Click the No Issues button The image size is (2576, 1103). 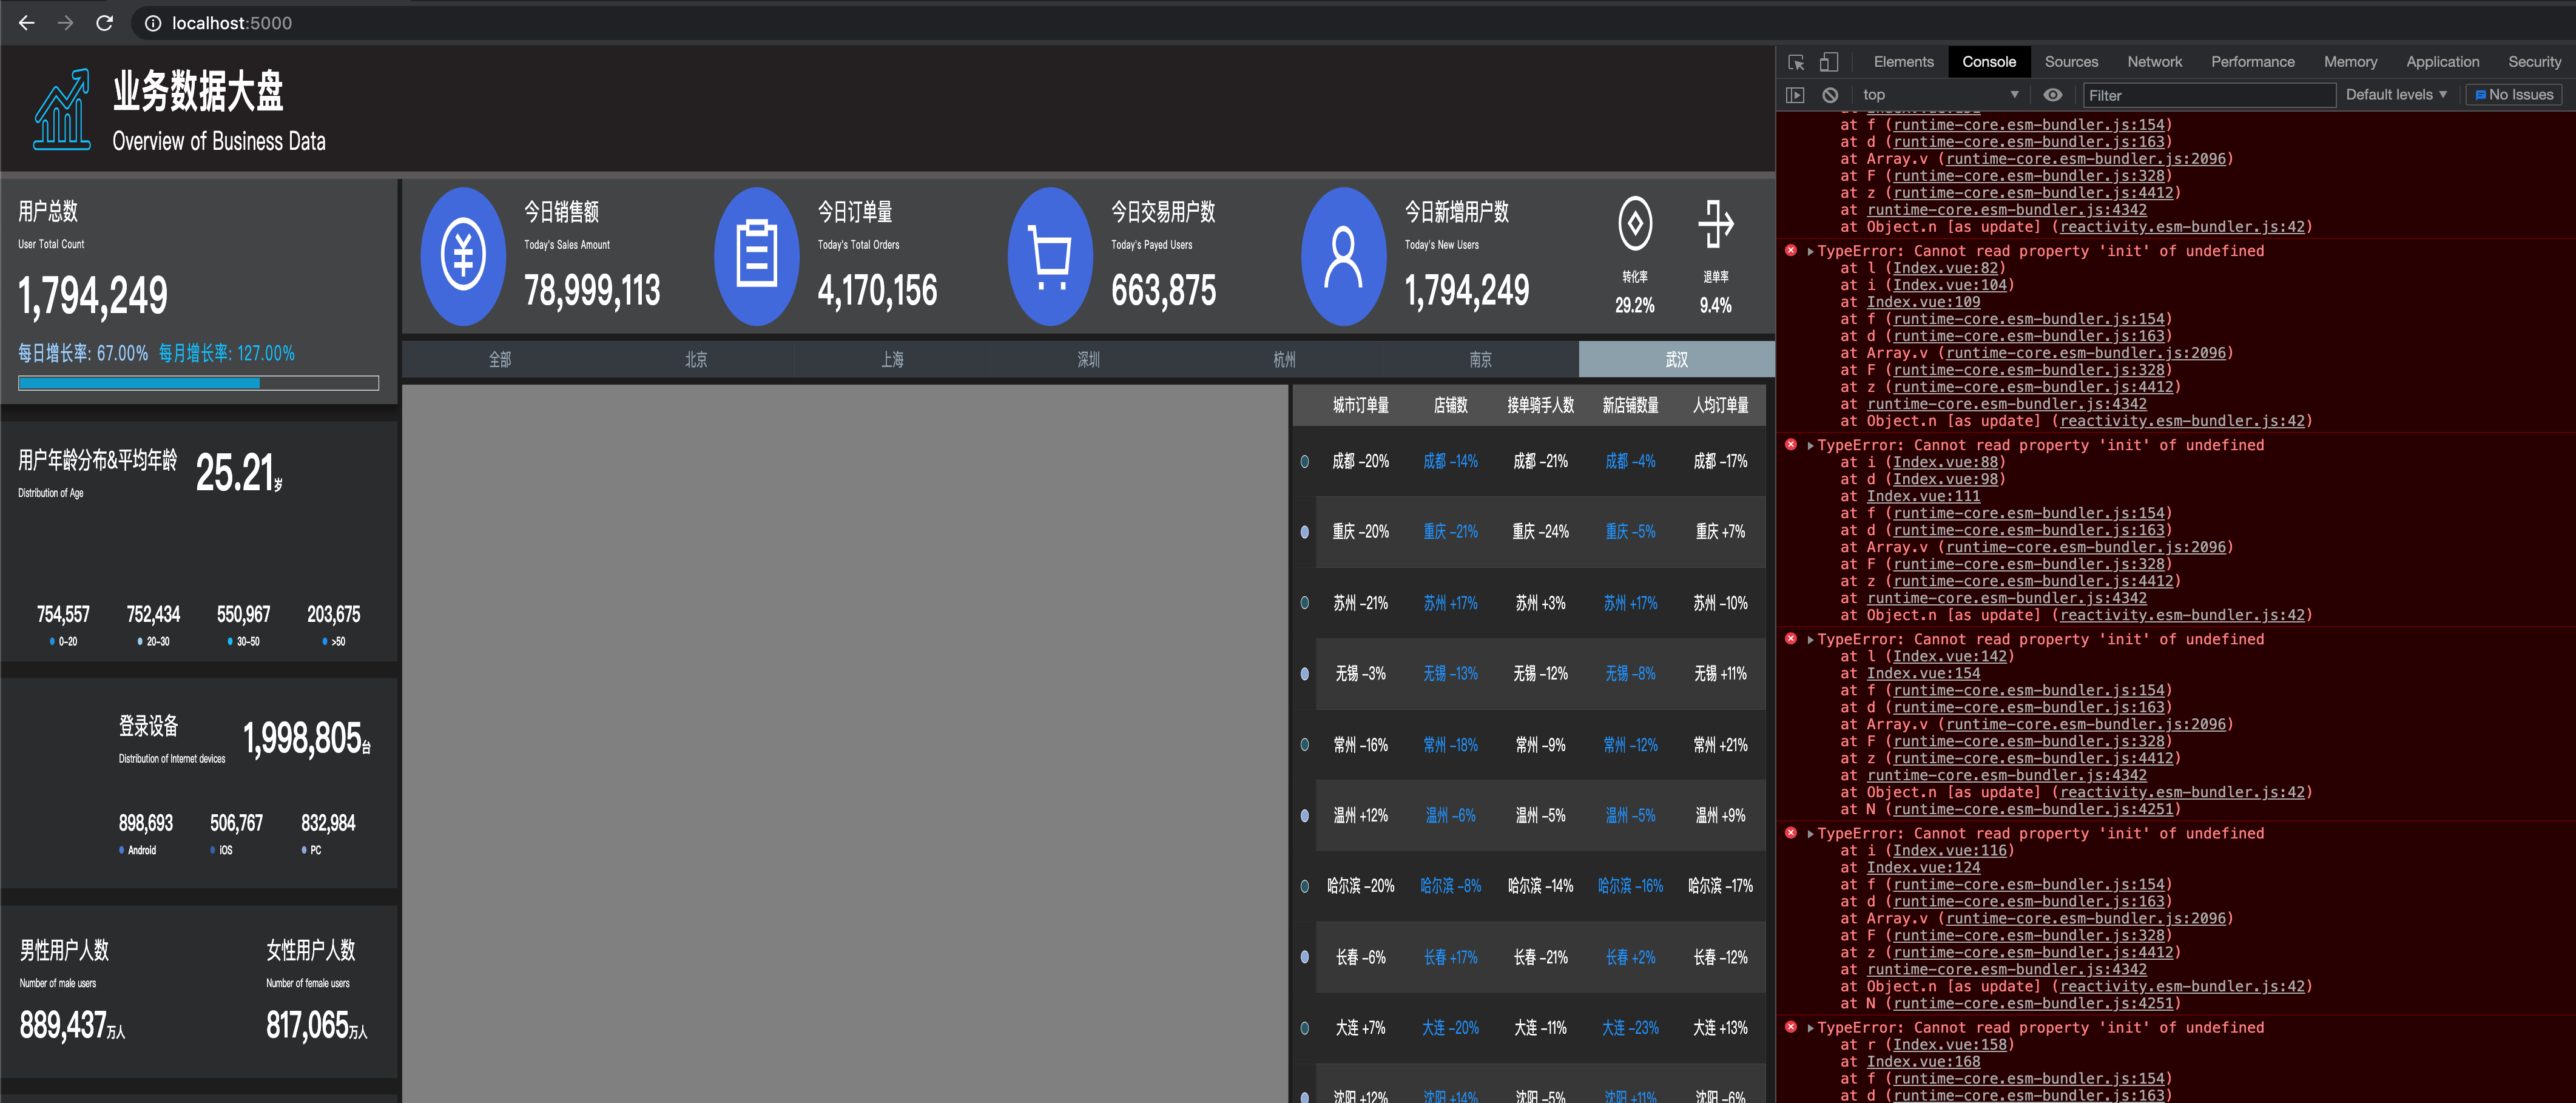point(2513,95)
